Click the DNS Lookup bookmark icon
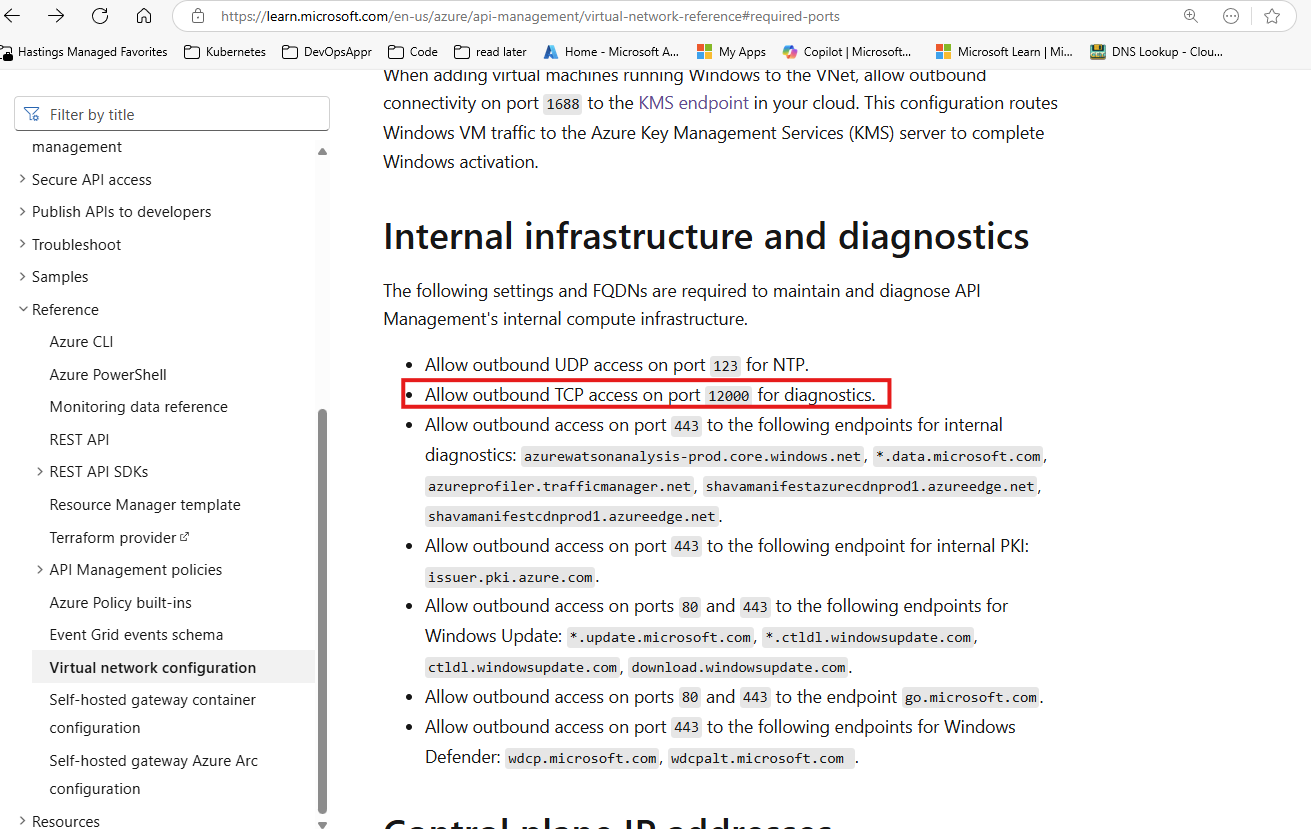 [x=1097, y=51]
